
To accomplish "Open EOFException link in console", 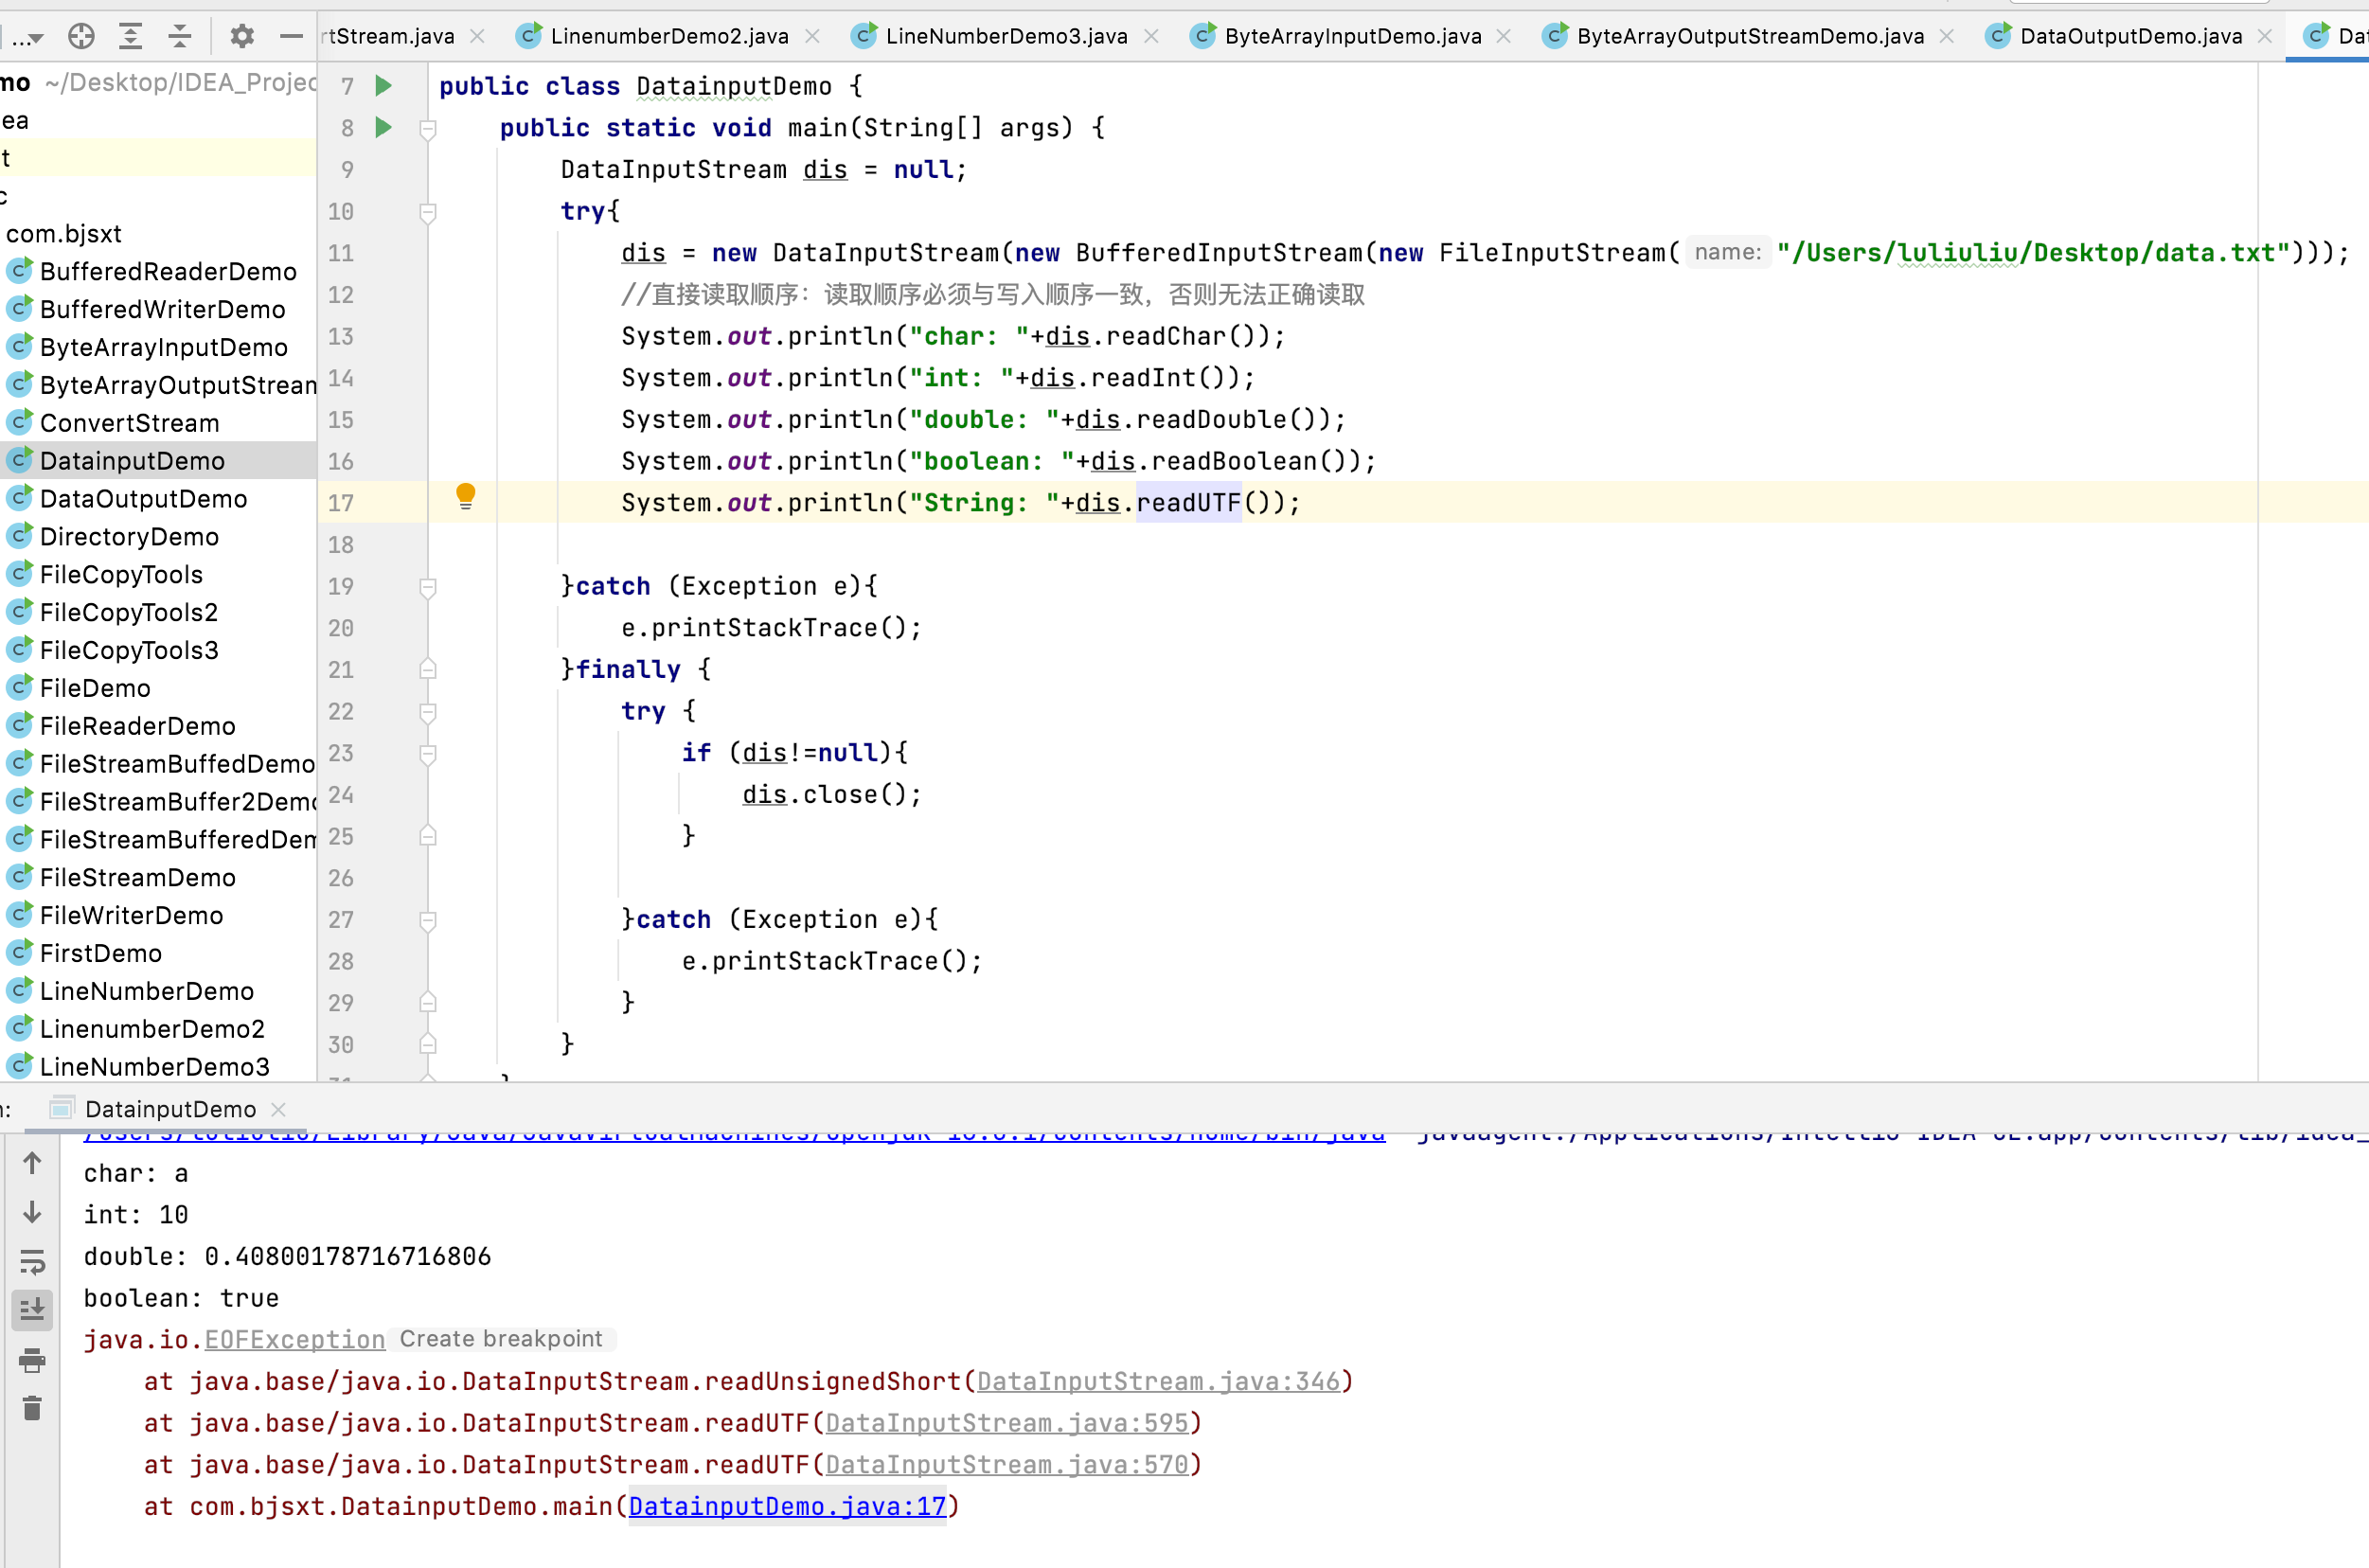I will (295, 1339).
